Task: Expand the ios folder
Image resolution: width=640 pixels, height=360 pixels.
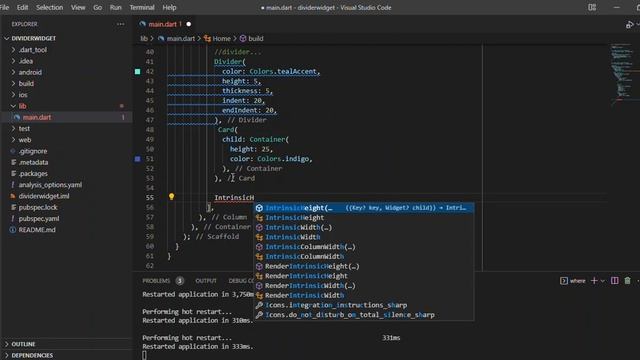Action: [x=23, y=95]
